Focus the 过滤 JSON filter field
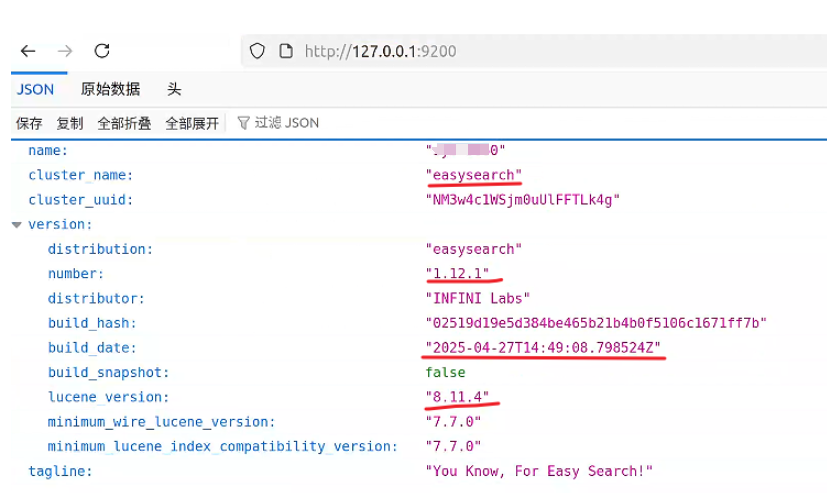The width and height of the screenshot is (827, 493). [x=290, y=123]
